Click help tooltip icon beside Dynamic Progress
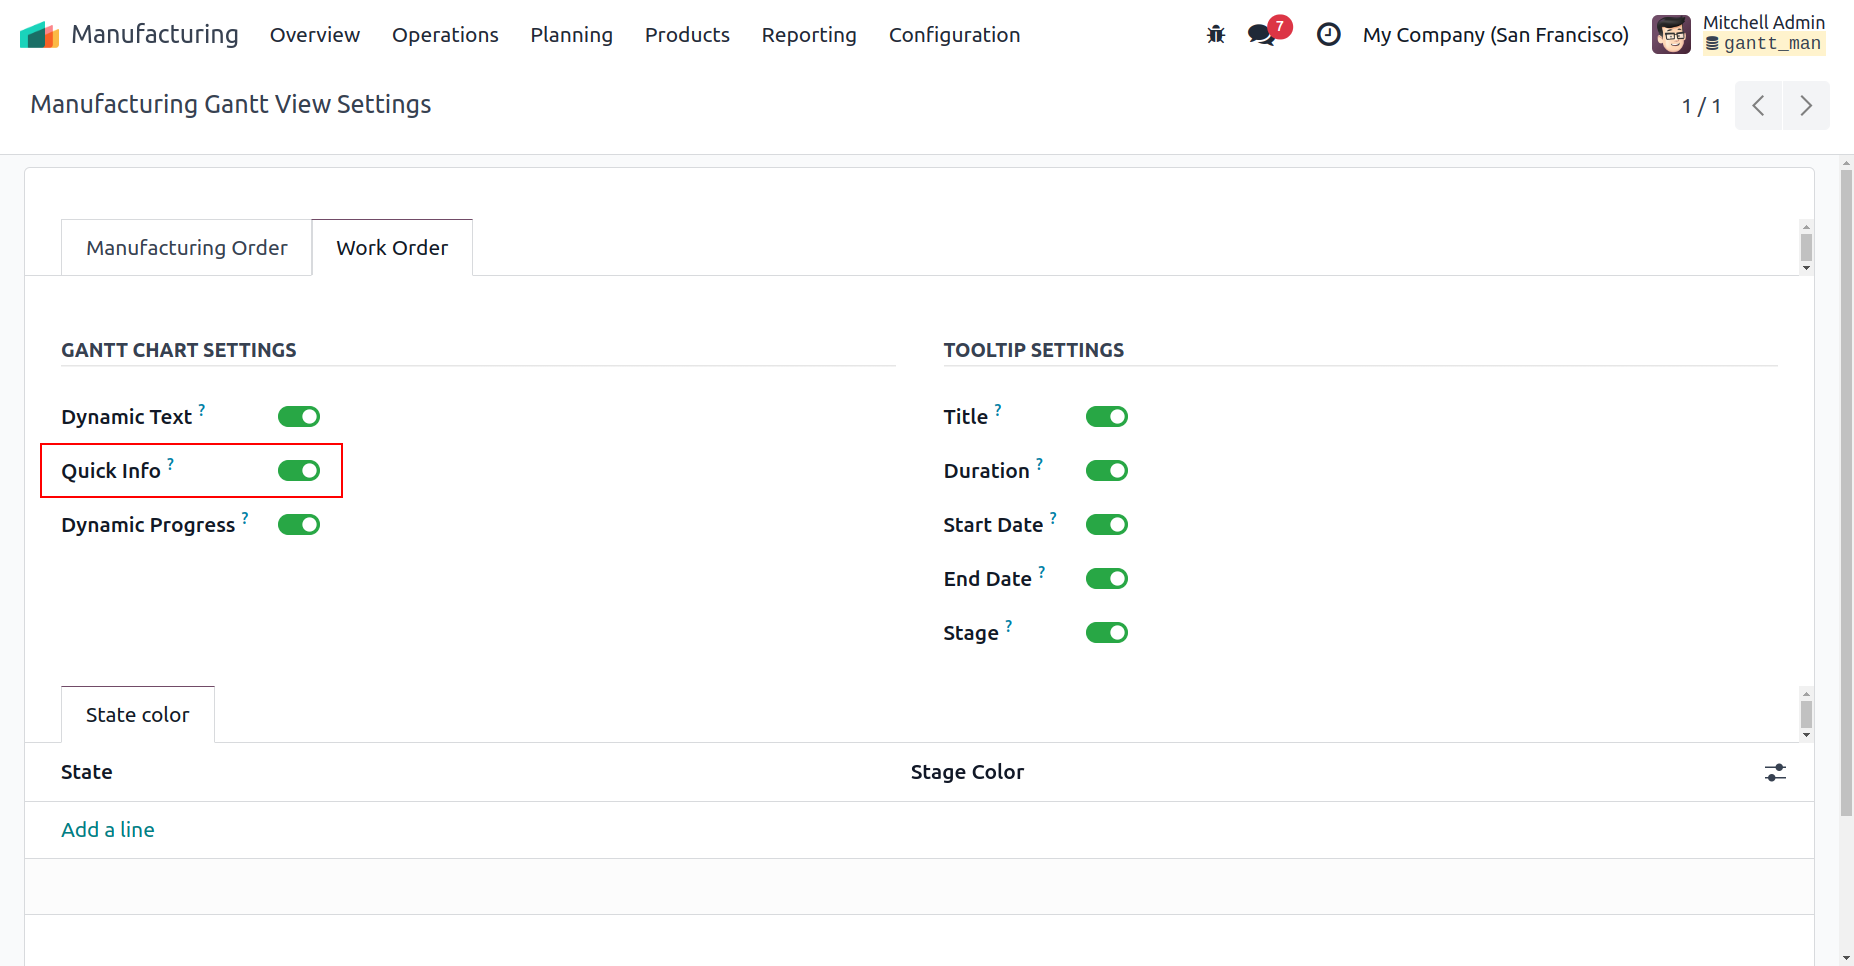The height and width of the screenshot is (966, 1854). click(245, 518)
